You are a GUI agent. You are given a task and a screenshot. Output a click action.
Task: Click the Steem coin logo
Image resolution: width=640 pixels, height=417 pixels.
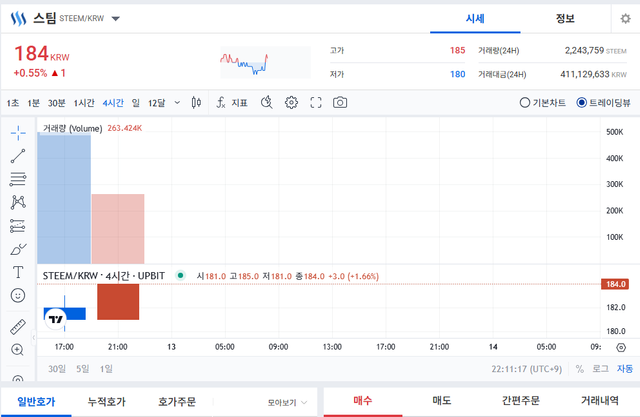(18, 18)
